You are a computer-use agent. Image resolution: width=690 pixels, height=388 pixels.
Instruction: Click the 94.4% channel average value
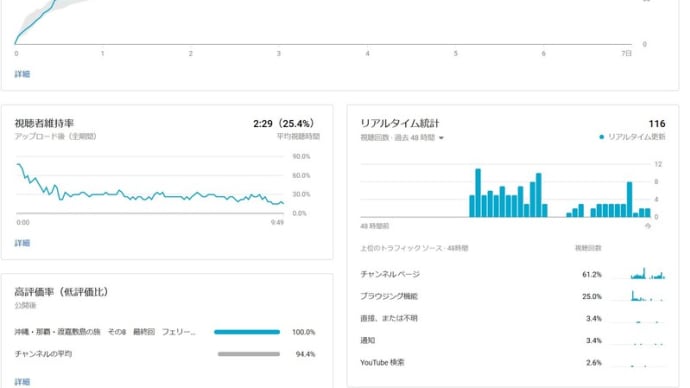tap(305, 354)
